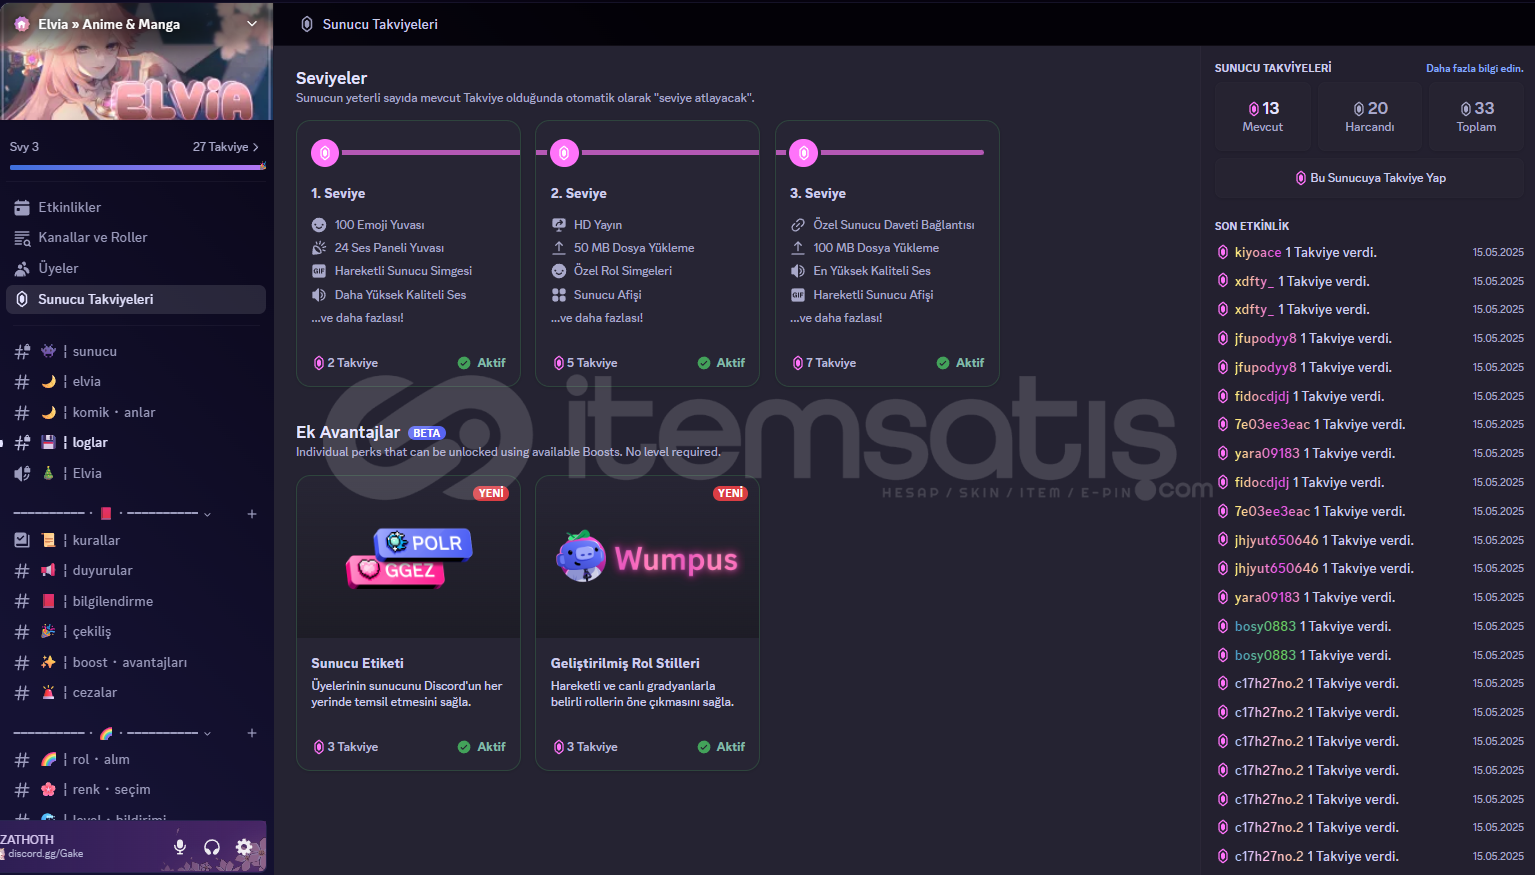Screen dimensions: 1535x875
Task: Click the Etkinlikler calendar icon
Action: (22, 207)
